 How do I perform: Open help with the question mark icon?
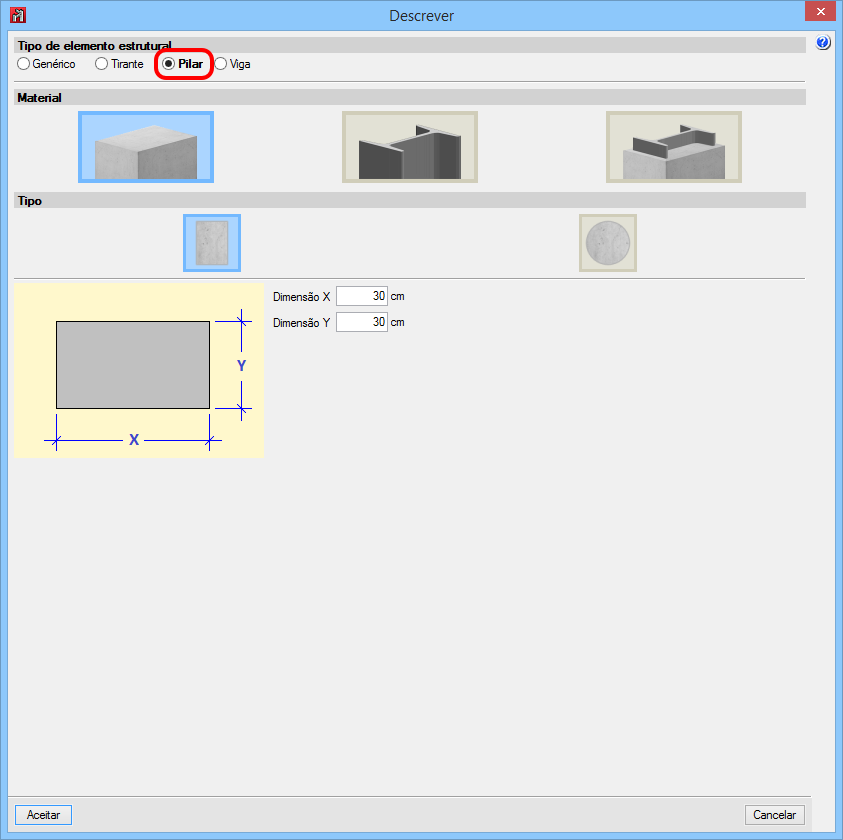pyautogui.click(x=823, y=42)
